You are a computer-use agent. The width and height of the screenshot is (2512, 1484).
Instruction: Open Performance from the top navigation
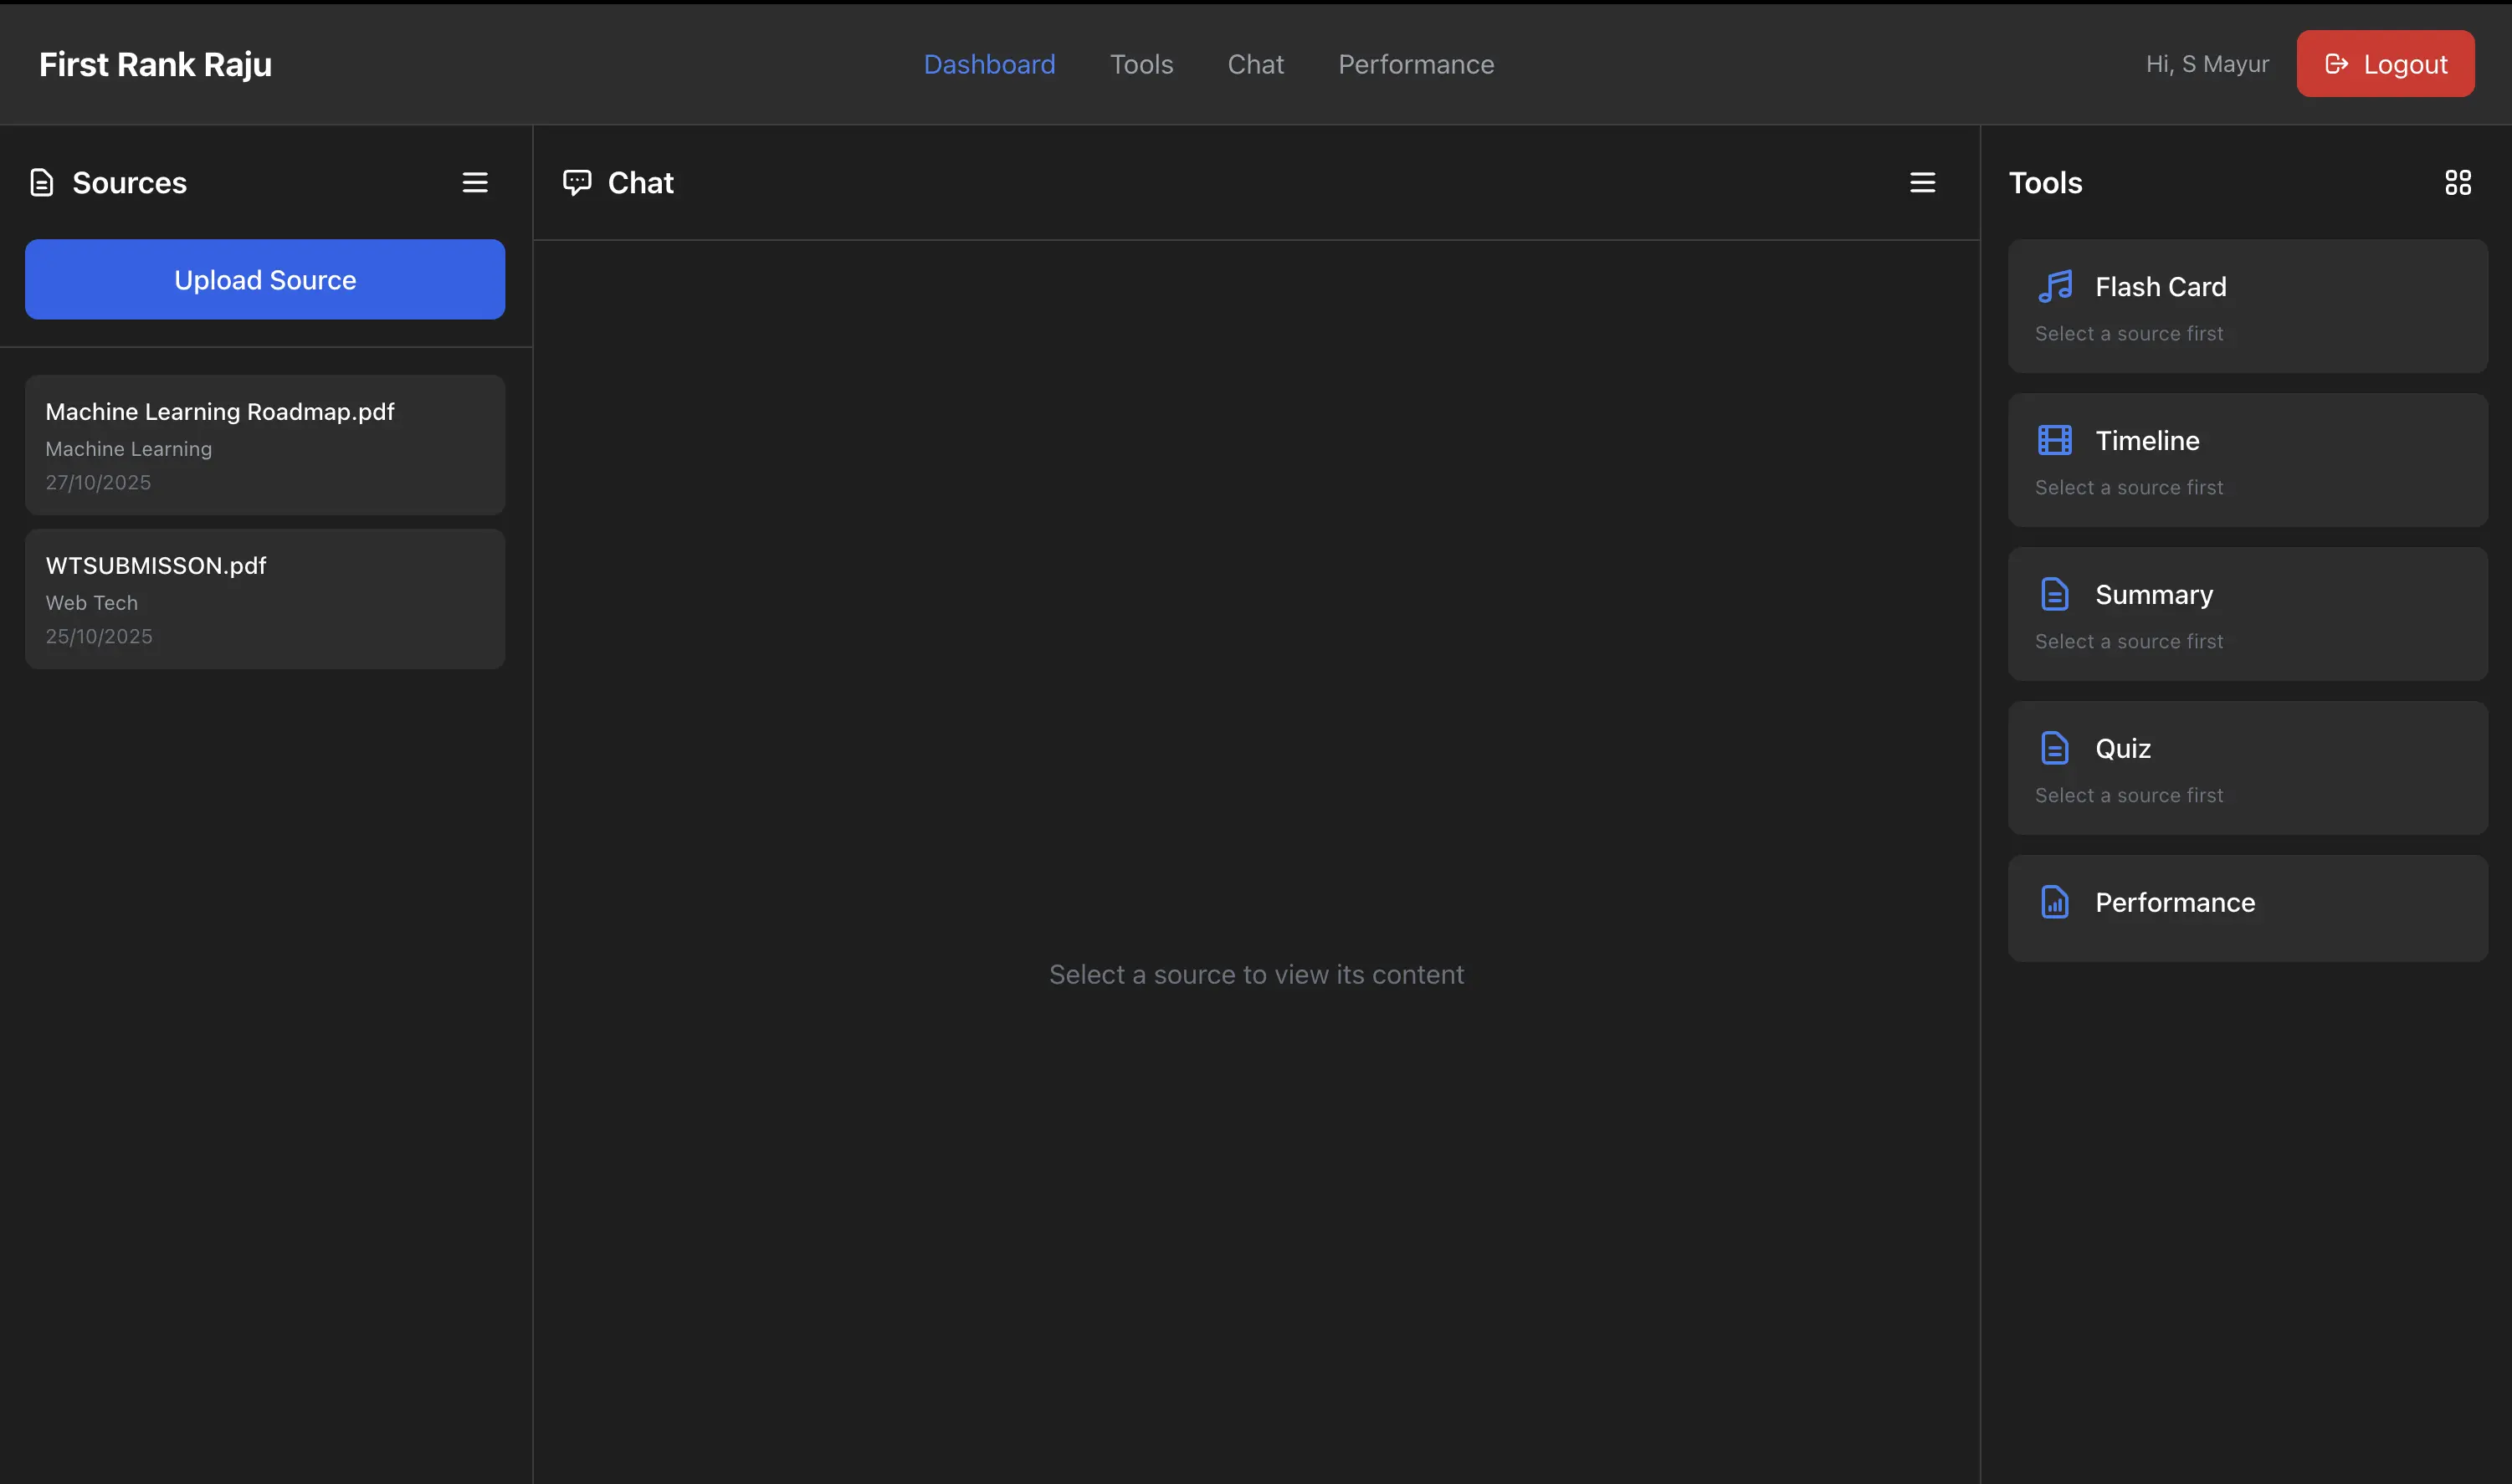pyautogui.click(x=1416, y=65)
